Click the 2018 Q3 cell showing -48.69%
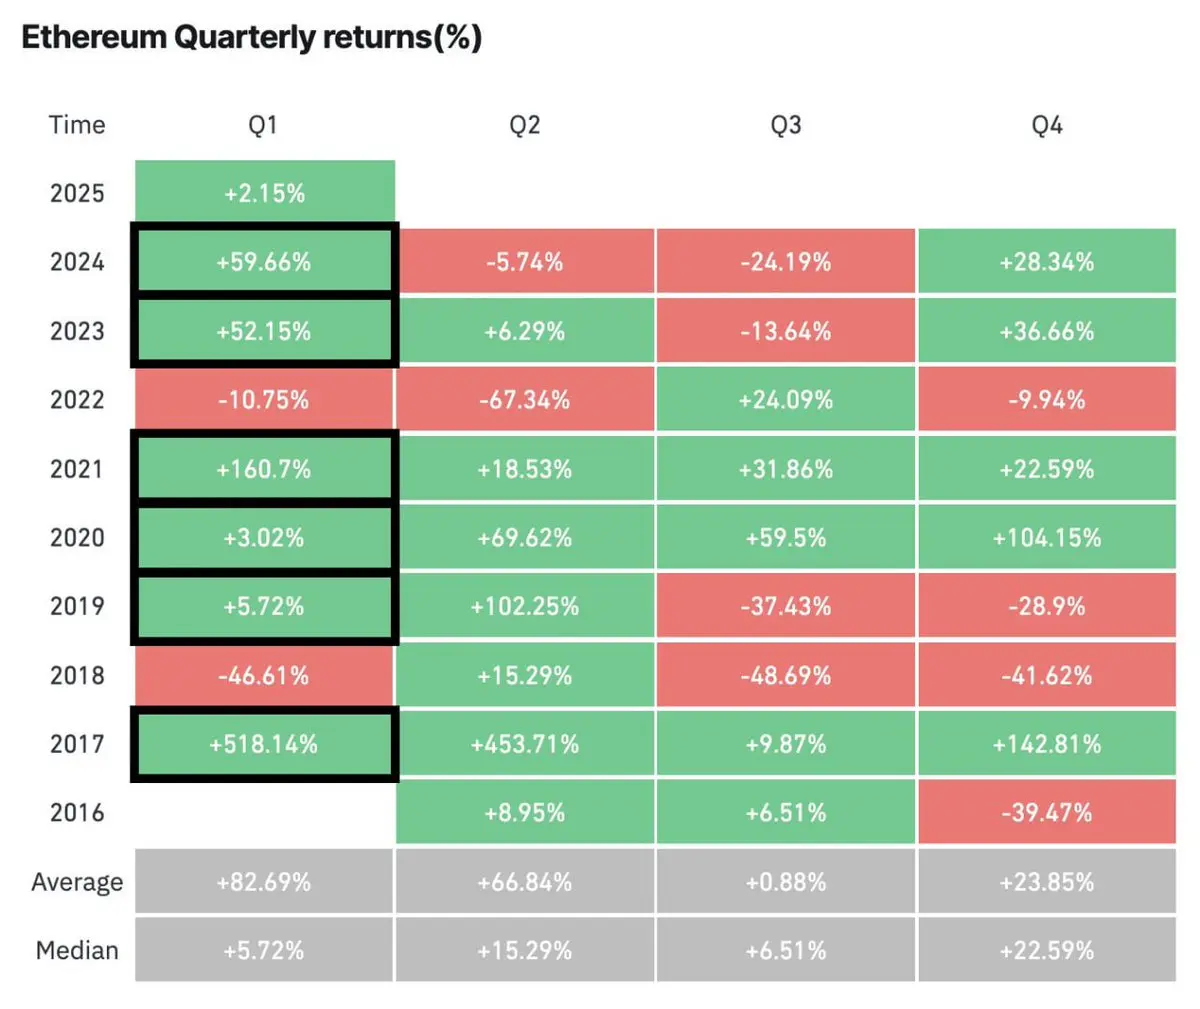The width and height of the screenshot is (1200, 1009). pos(786,676)
